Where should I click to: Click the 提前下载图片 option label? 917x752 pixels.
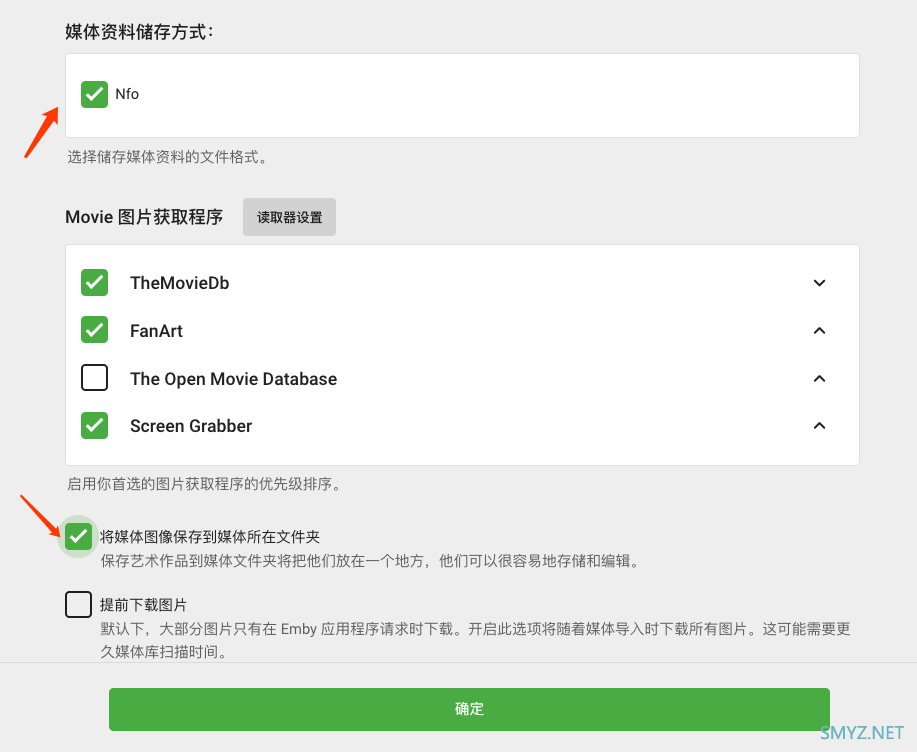click(x=143, y=605)
